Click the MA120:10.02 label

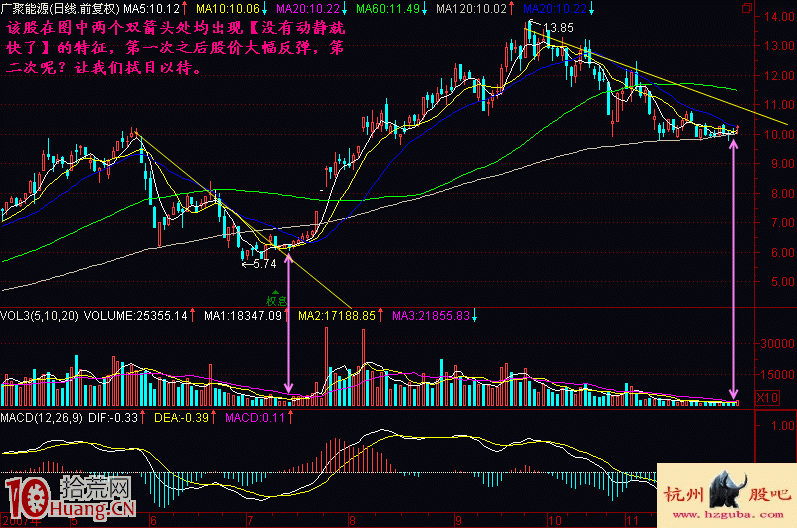471,9
